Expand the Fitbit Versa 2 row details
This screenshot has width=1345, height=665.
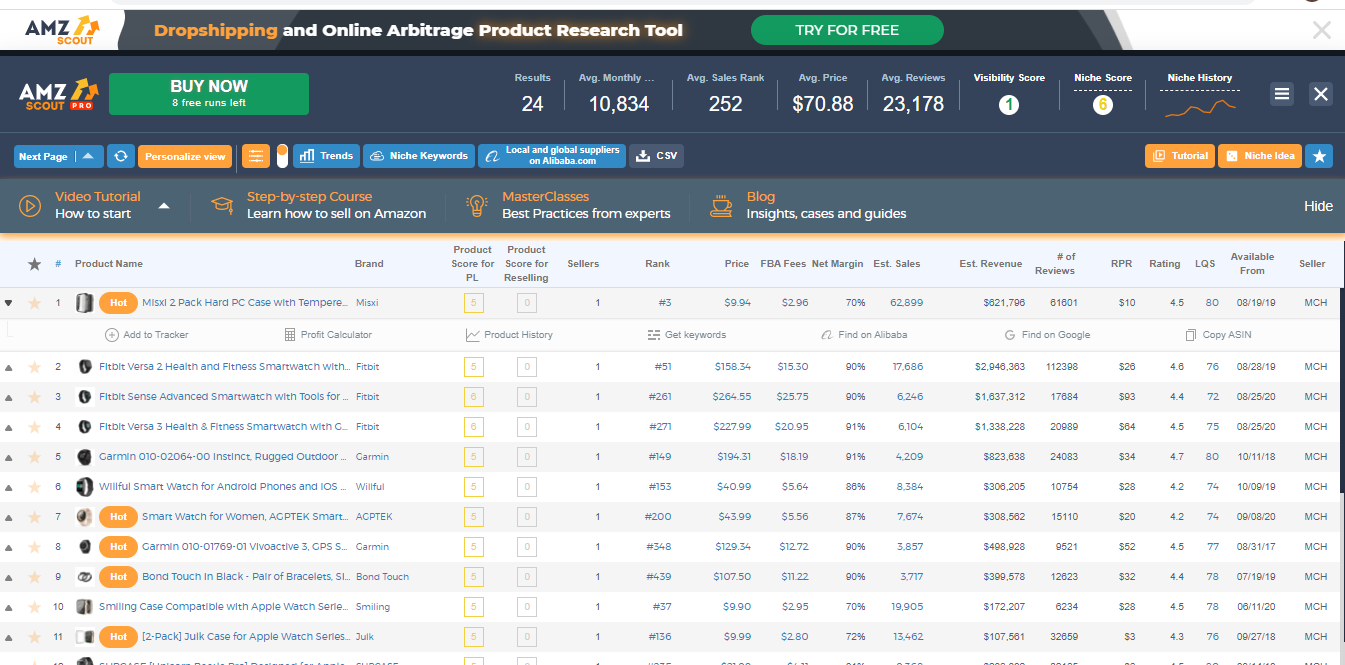pyautogui.click(x=9, y=367)
